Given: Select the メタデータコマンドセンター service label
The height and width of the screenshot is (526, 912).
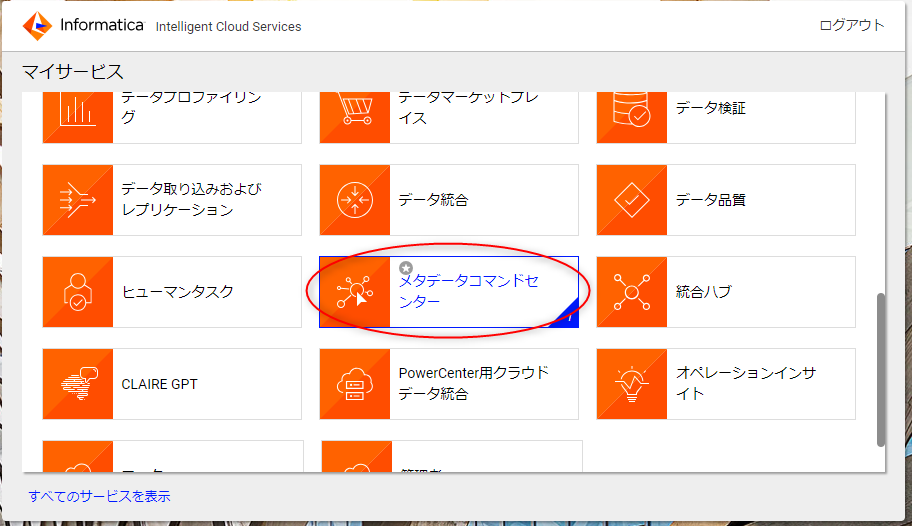Looking at the screenshot, I should pos(469,292).
